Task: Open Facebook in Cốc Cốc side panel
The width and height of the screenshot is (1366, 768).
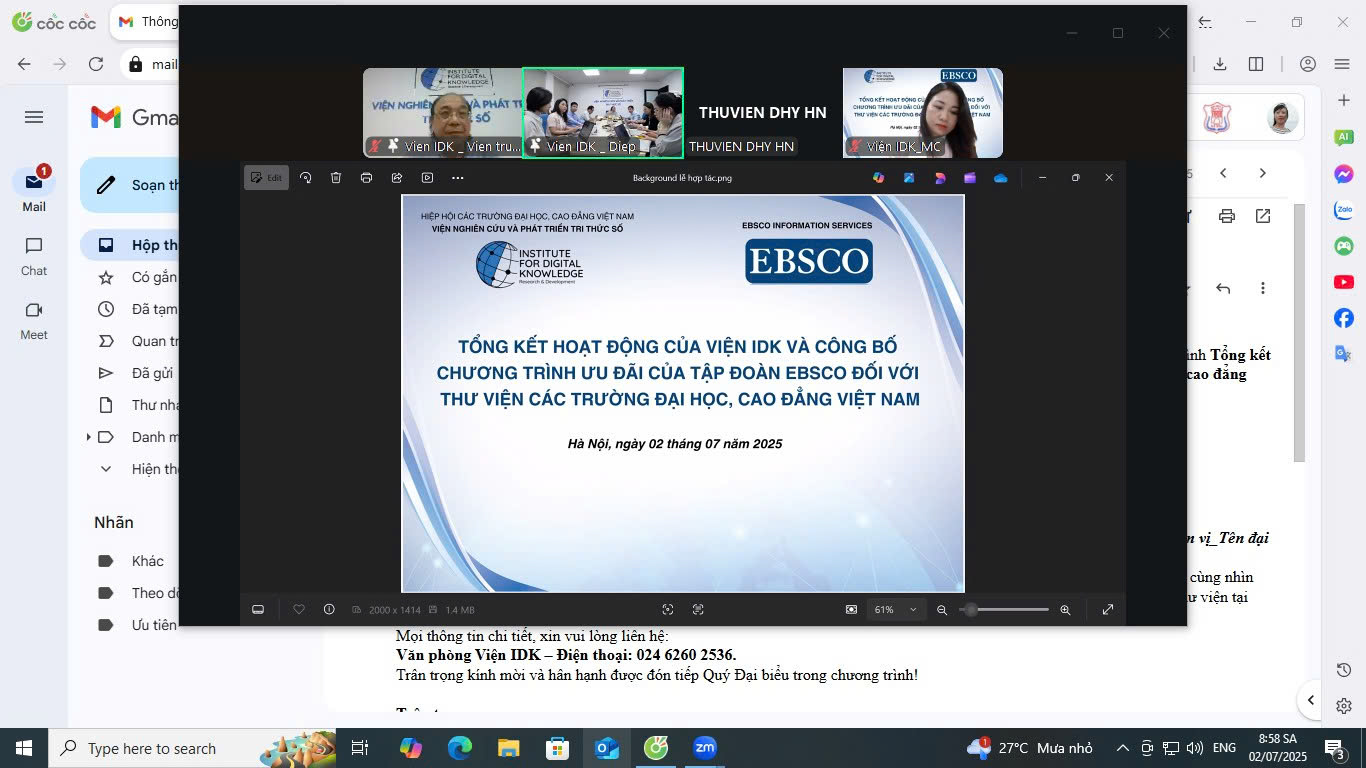Action: pyautogui.click(x=1344, y=318)
